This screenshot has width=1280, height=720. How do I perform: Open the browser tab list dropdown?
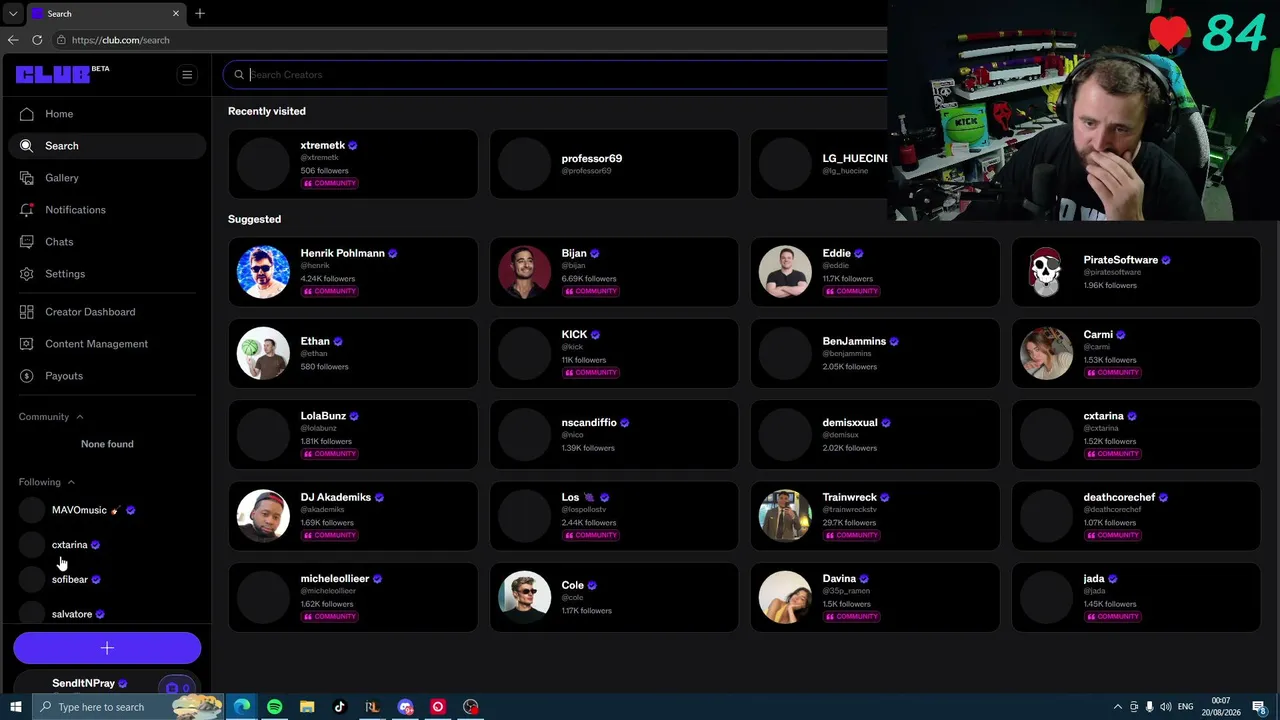tap(12, 14)
